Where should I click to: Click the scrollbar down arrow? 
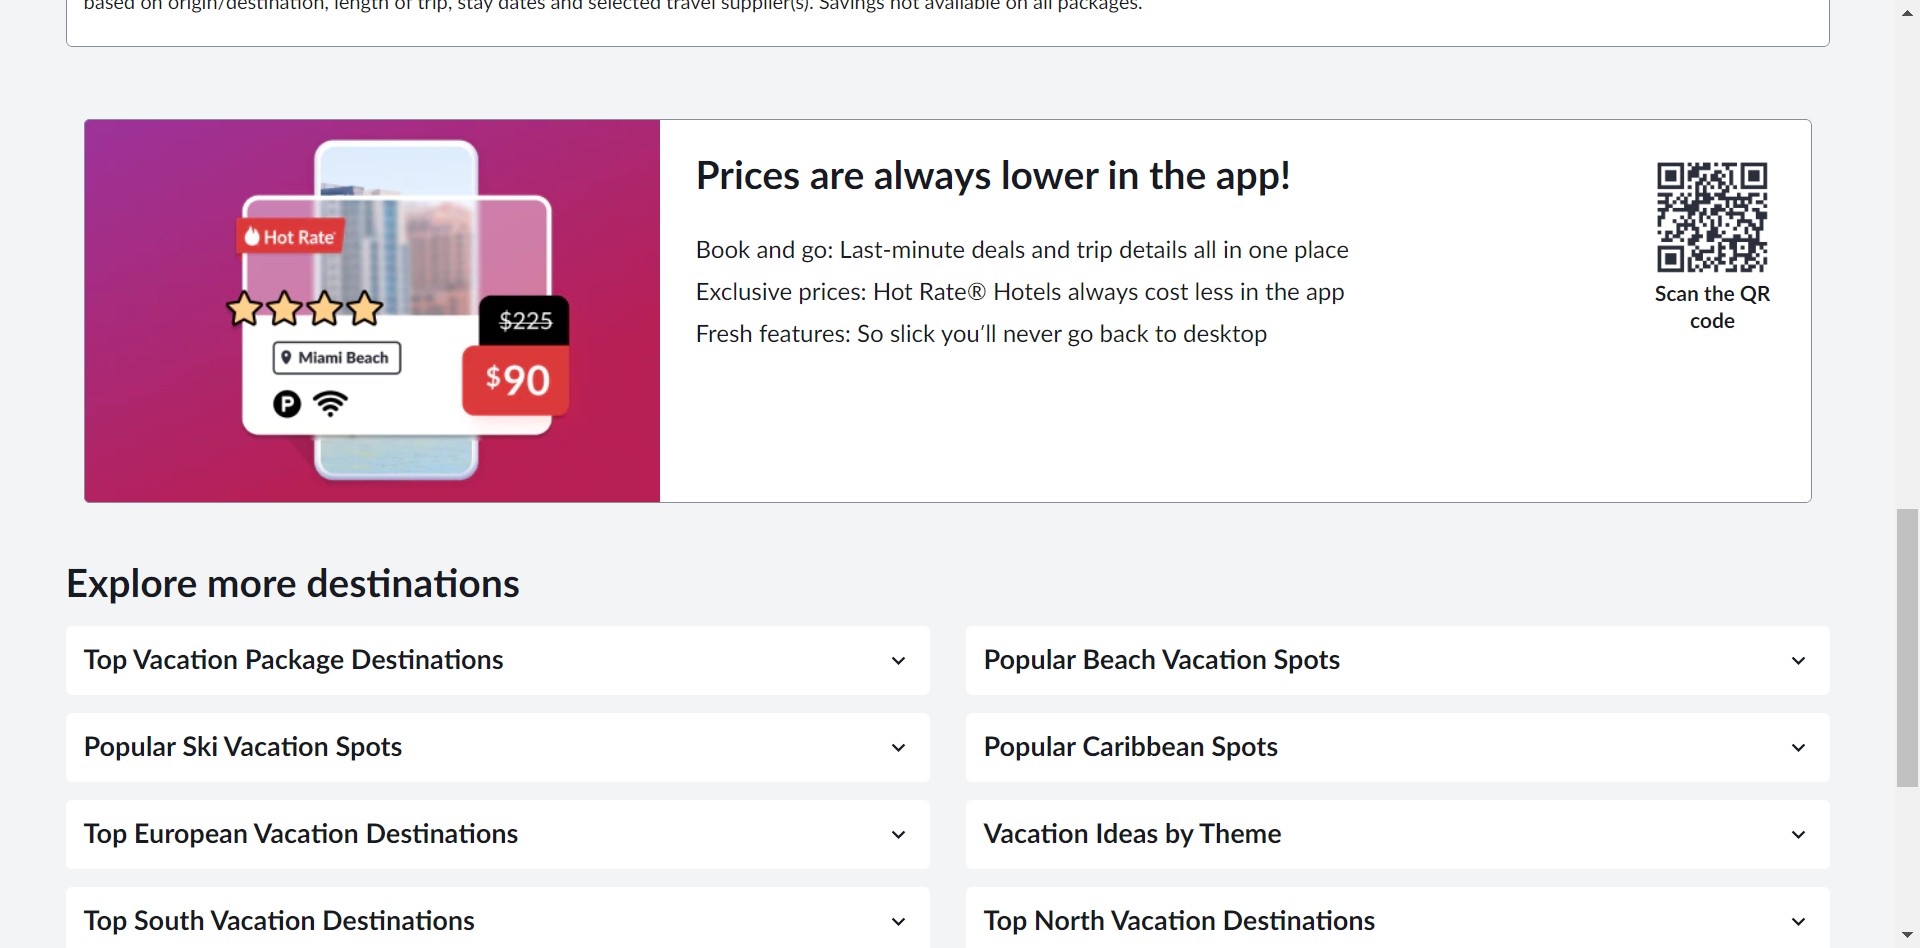[x=1907, y=936]
